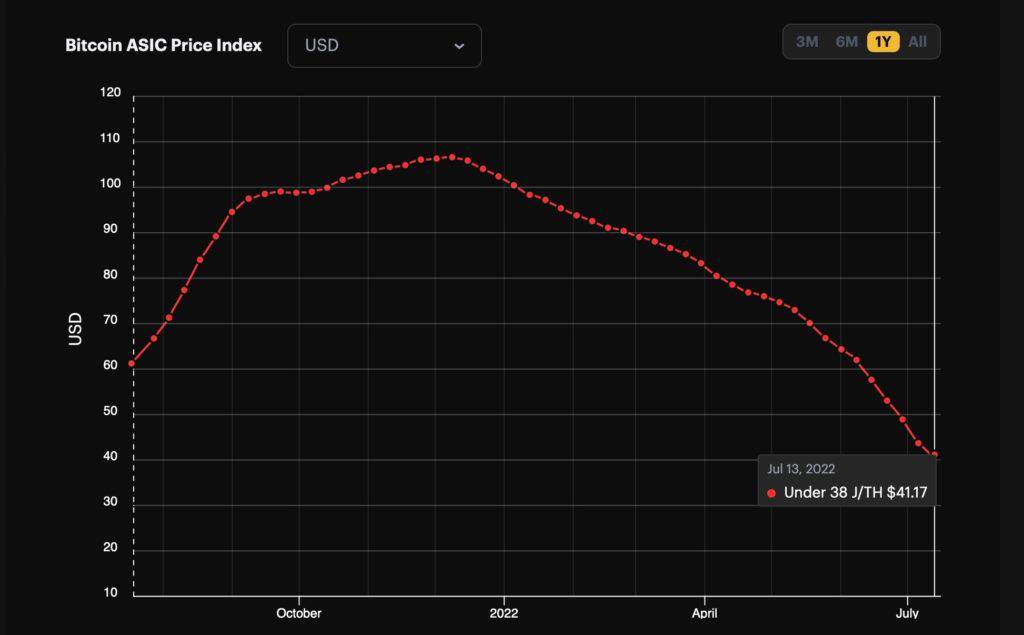Click the highlighted 1Y range button
This screenshot has height=635, width=1024.
click(883, 42)
